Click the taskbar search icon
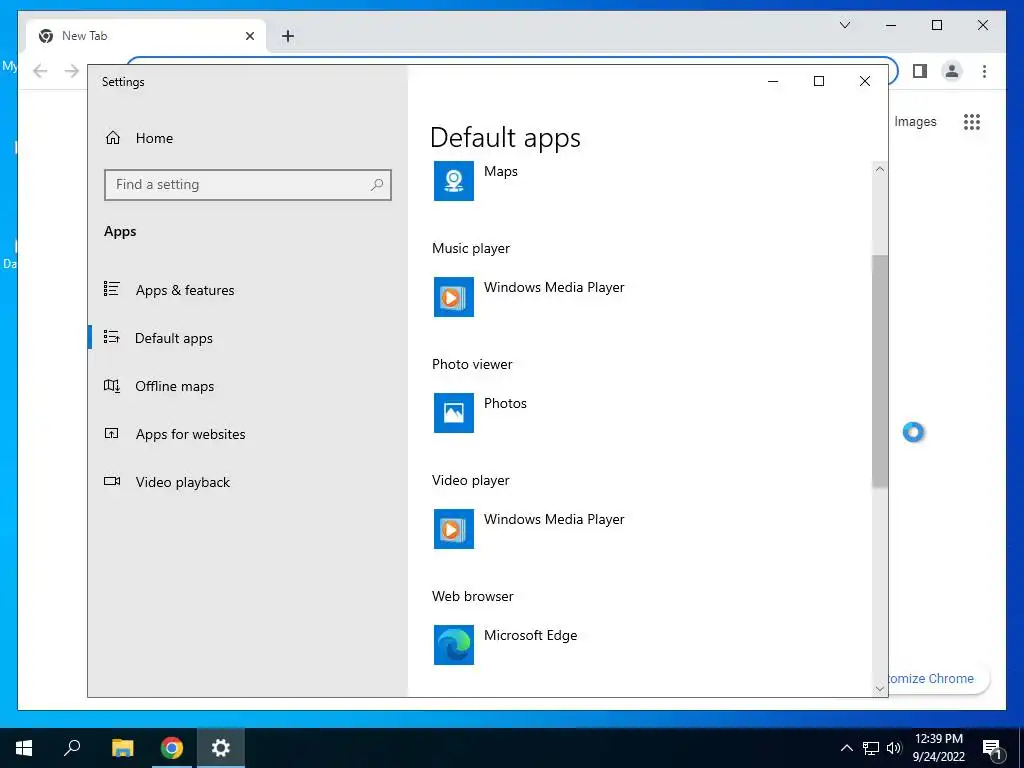This screenshot has width=1024, height=768. [72, 748]
